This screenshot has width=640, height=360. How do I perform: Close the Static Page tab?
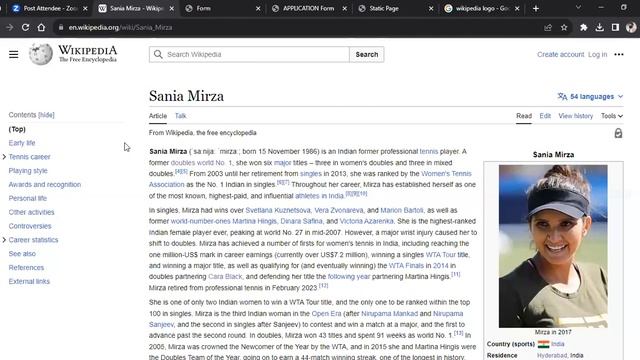click(431, 8)
